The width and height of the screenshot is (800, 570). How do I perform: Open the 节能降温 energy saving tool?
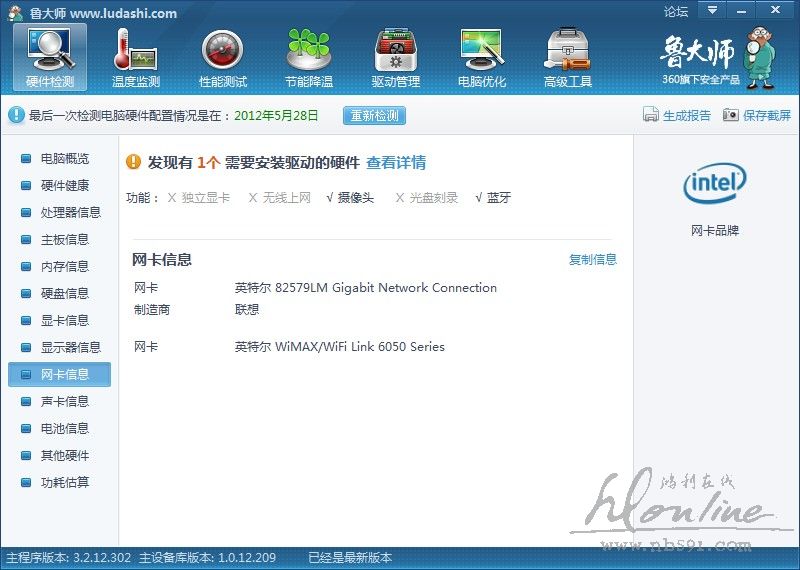click(x=309, y=58)
